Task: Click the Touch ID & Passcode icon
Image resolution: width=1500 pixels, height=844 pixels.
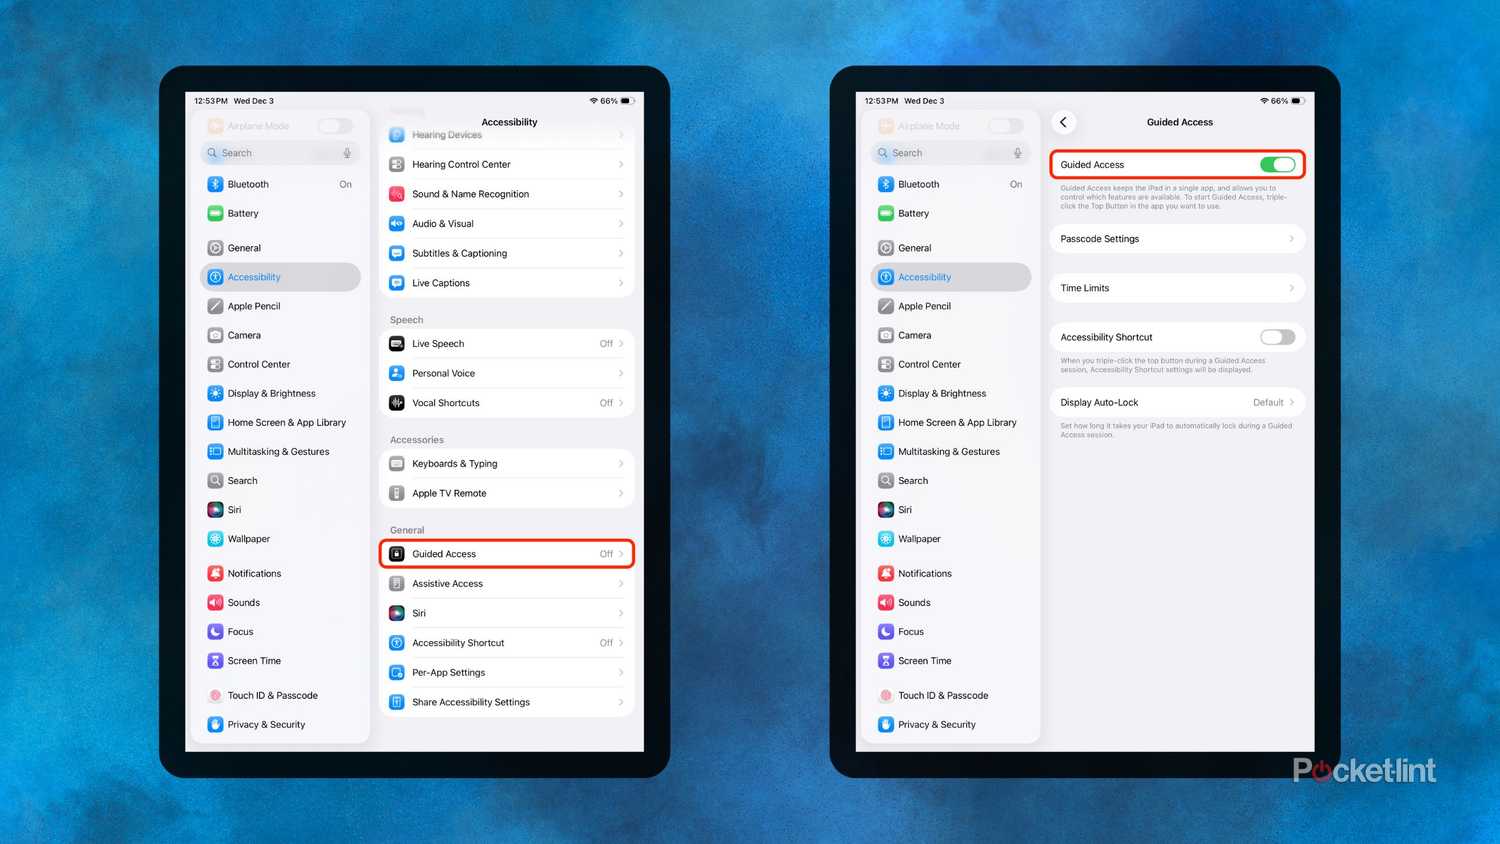Action: 215,695
